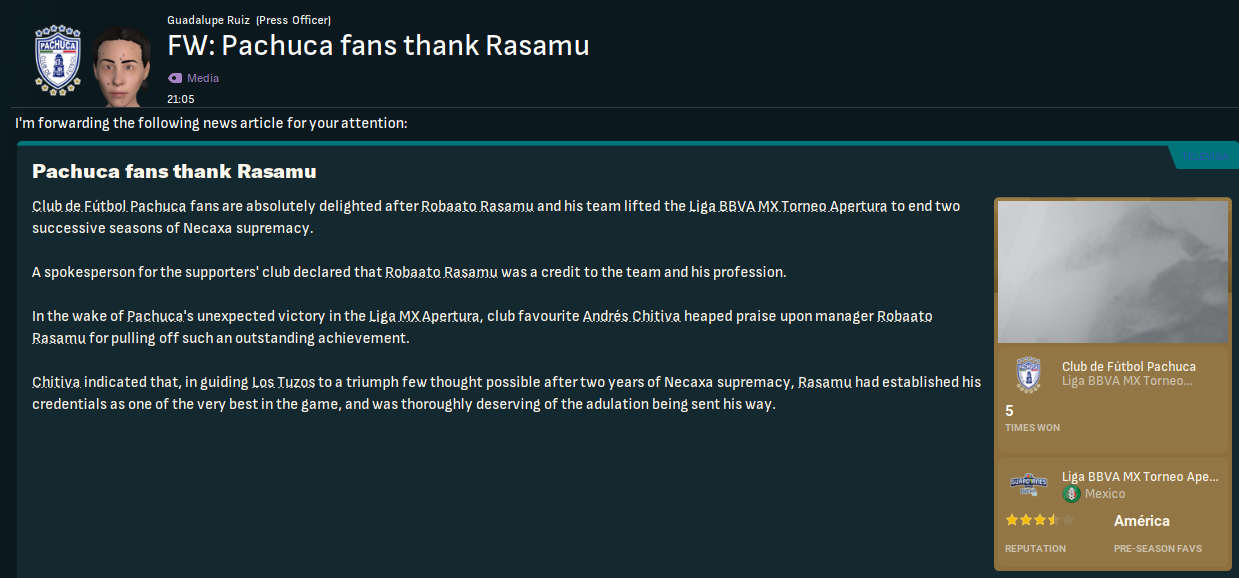Click the grey news image thumbnail
Image resolution: width=1239 pixels, height=578 pixels.
1112,272
